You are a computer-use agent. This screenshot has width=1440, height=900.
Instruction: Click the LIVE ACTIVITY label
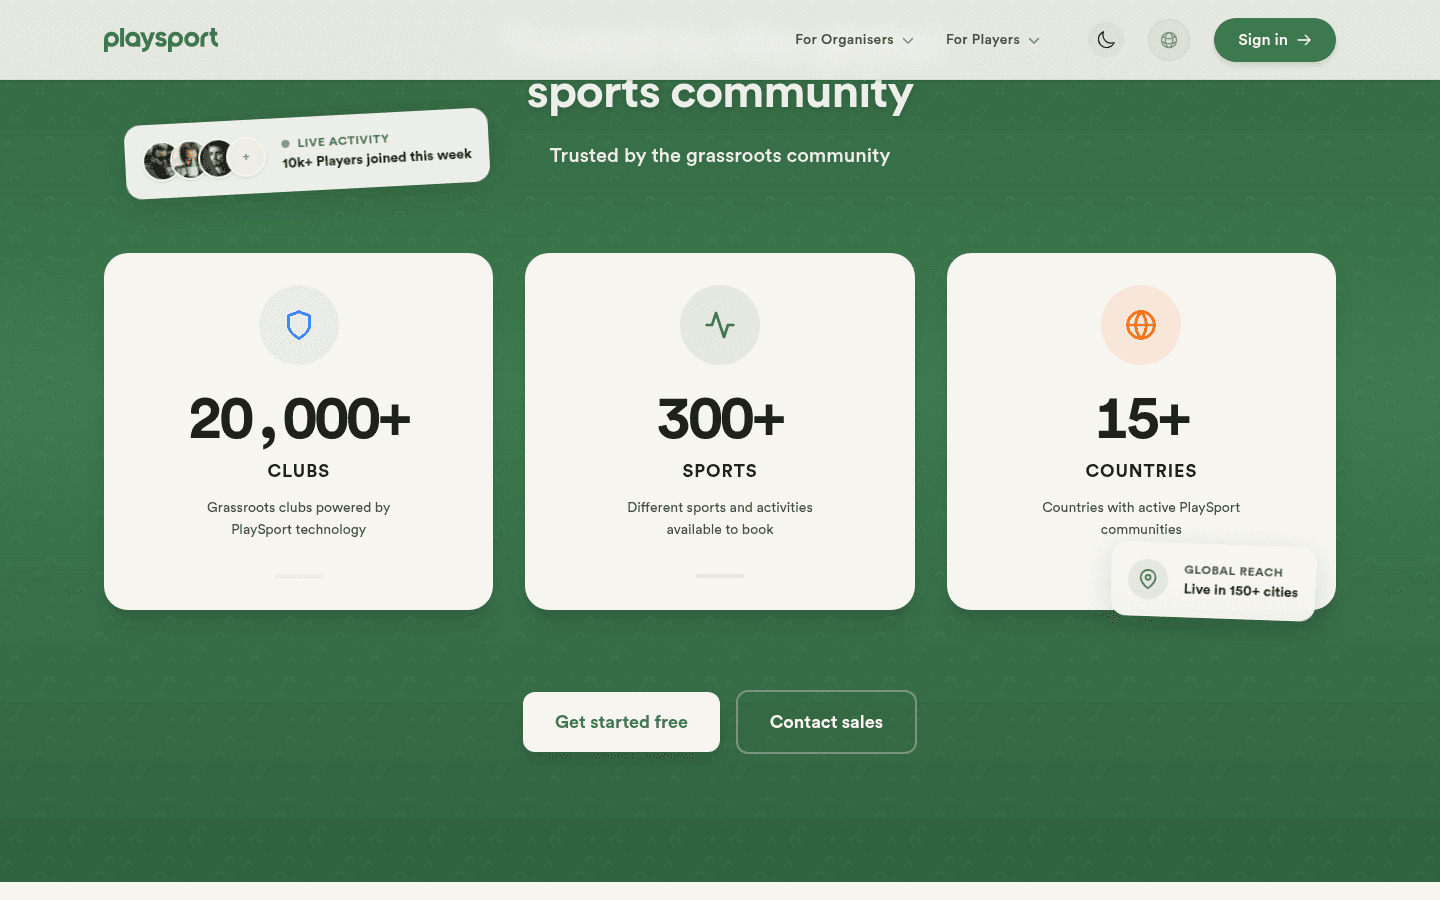point(343,141)
